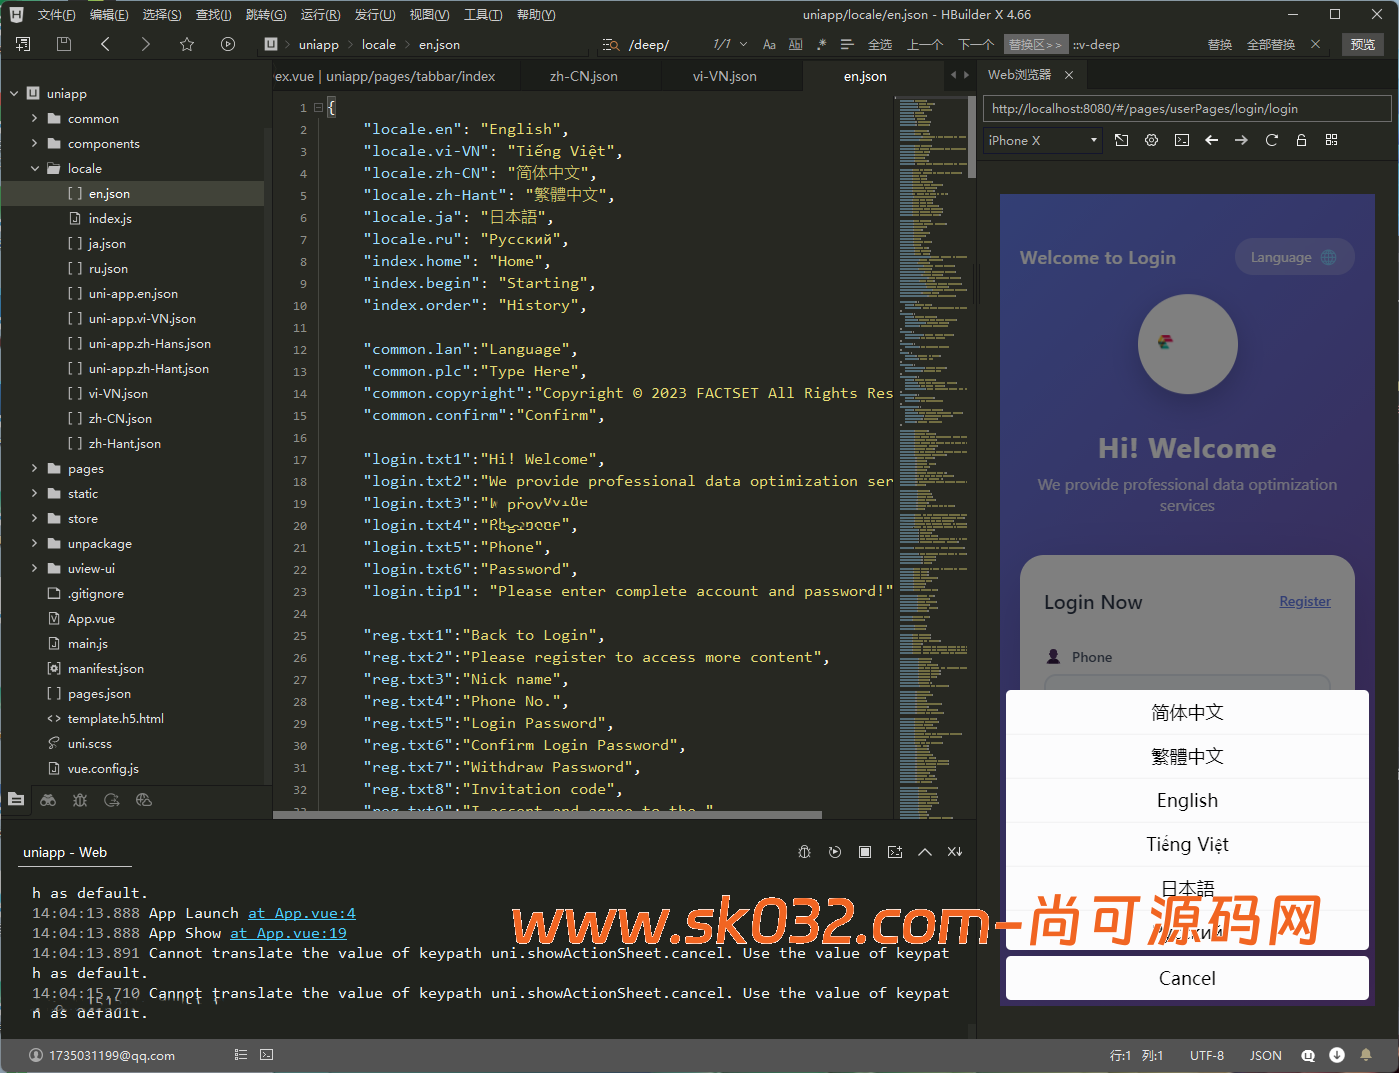Reload the built-in web browser page
Image resolution: width=1399 pixels, height=1073 pixels.
(x=1271, y=140)
